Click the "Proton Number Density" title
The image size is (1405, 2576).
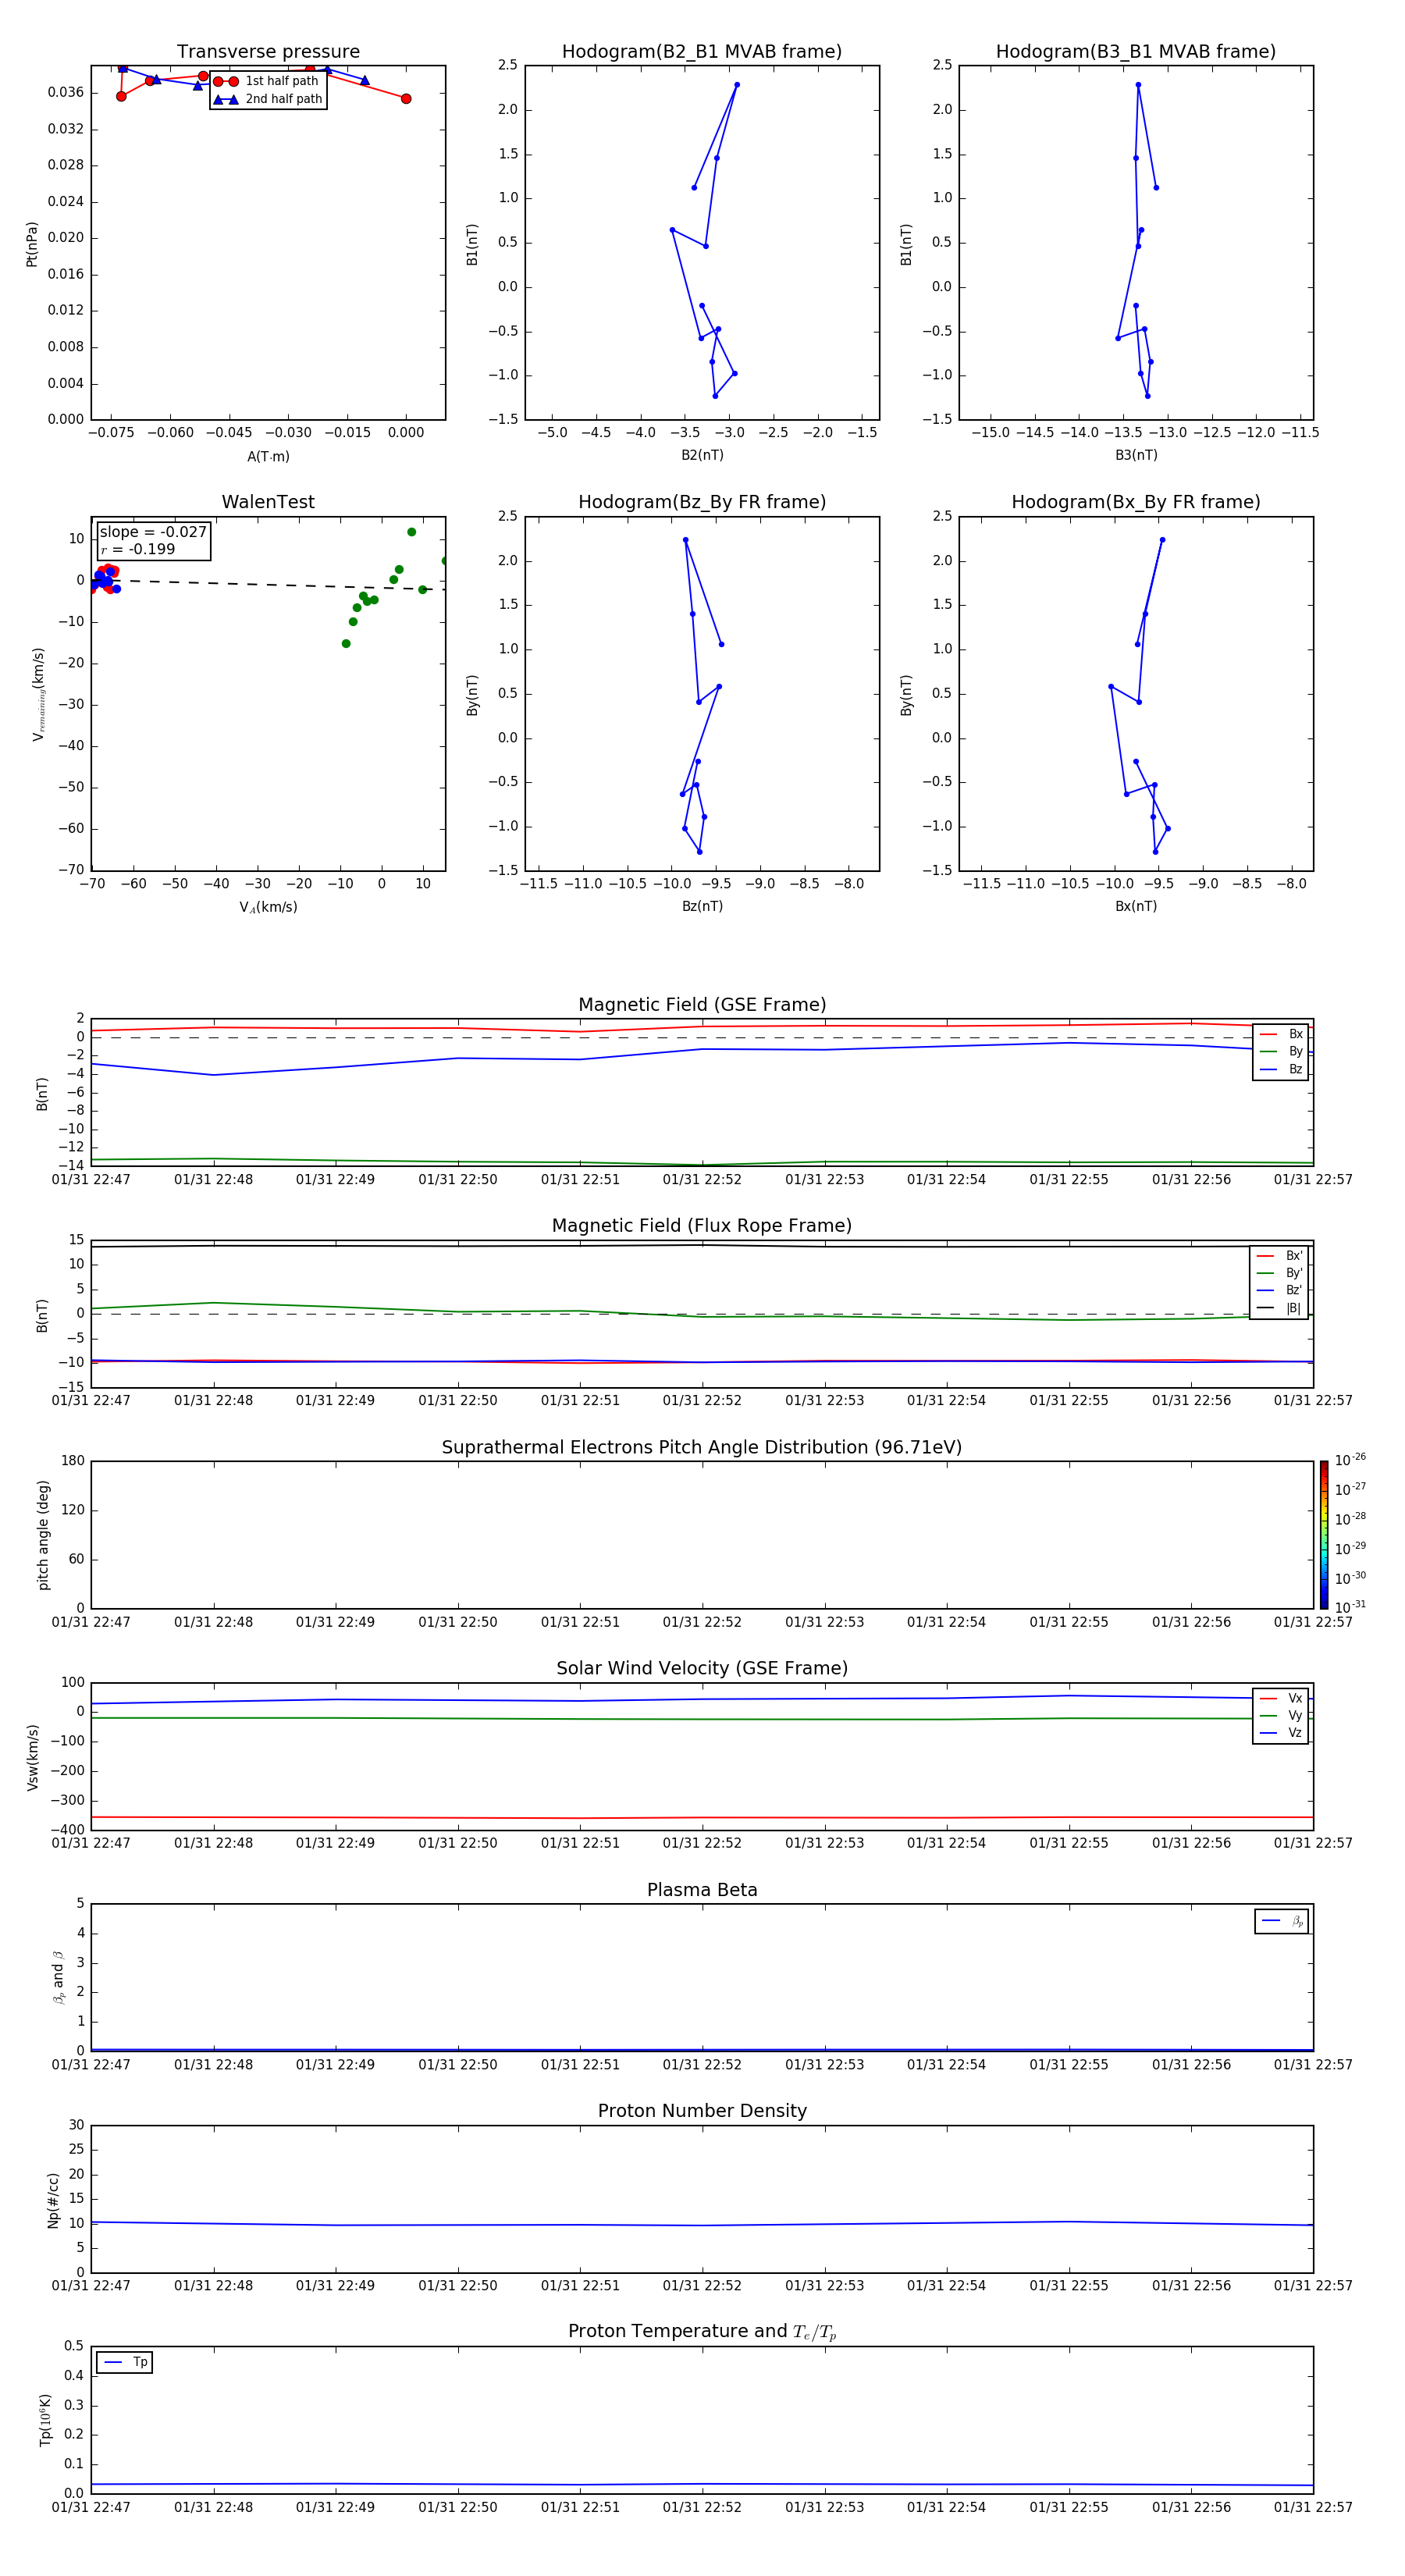[702, 2111]
